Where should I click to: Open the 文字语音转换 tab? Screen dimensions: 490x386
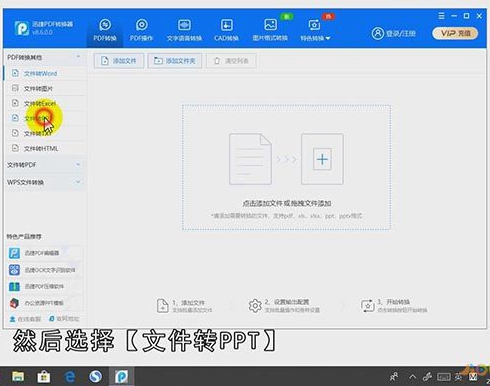(x=184, y=30)
